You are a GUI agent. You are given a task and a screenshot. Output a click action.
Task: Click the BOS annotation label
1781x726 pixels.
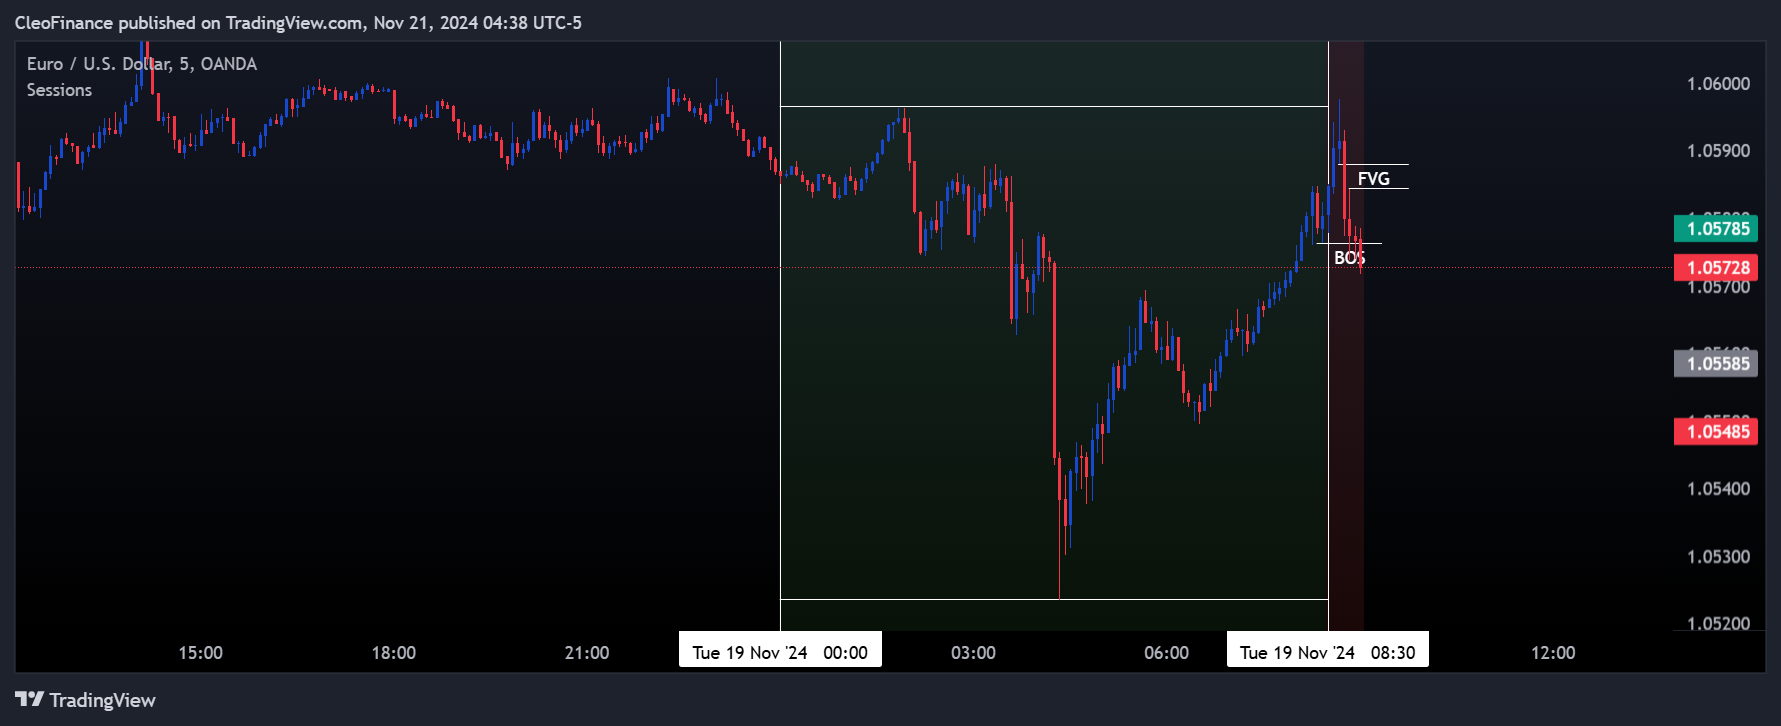tap(1349, 258)
